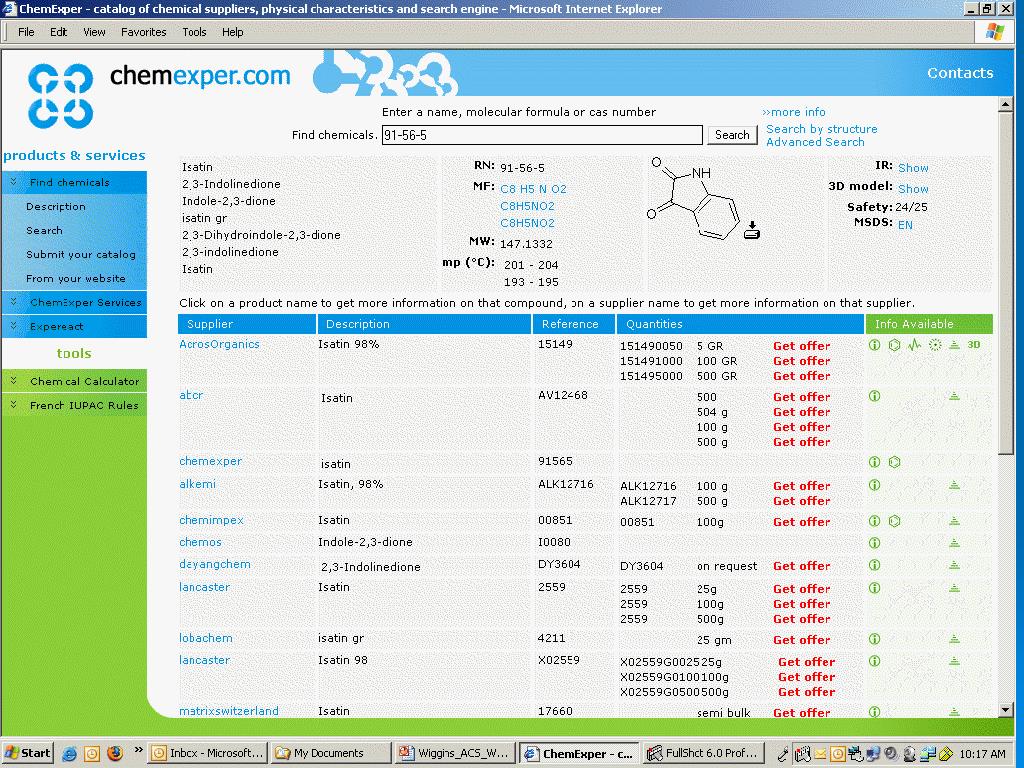Show the IR spectrum
1024x768 pixels.
tap(913, 168)
